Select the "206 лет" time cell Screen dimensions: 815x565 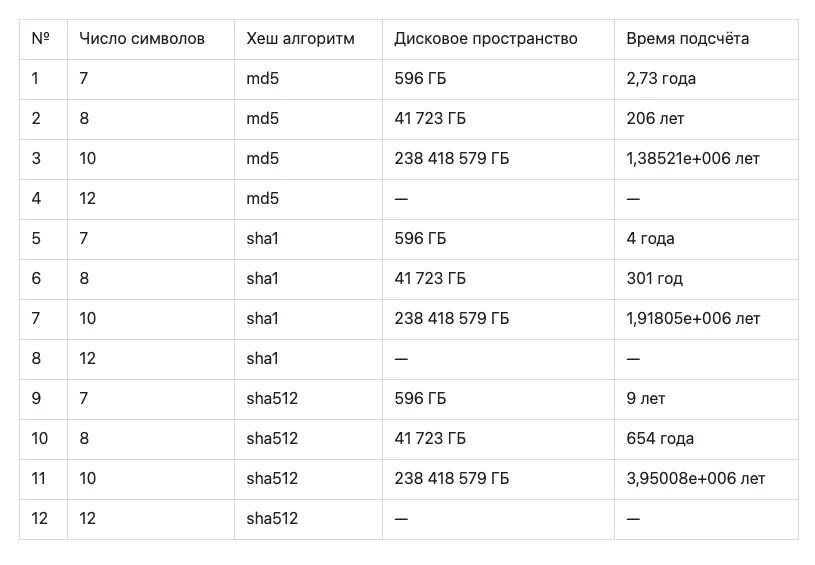[x=656, y=119]
